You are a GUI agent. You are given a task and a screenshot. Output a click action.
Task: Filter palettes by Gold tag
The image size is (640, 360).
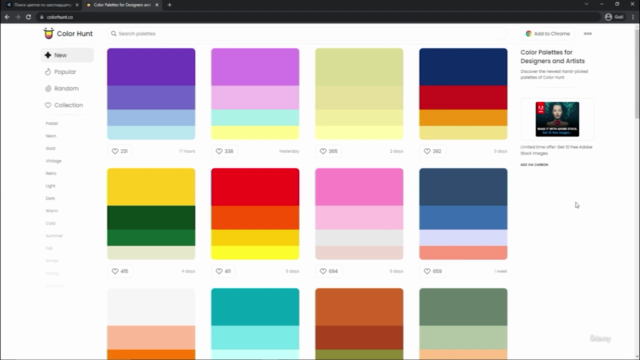pos(51,149)
